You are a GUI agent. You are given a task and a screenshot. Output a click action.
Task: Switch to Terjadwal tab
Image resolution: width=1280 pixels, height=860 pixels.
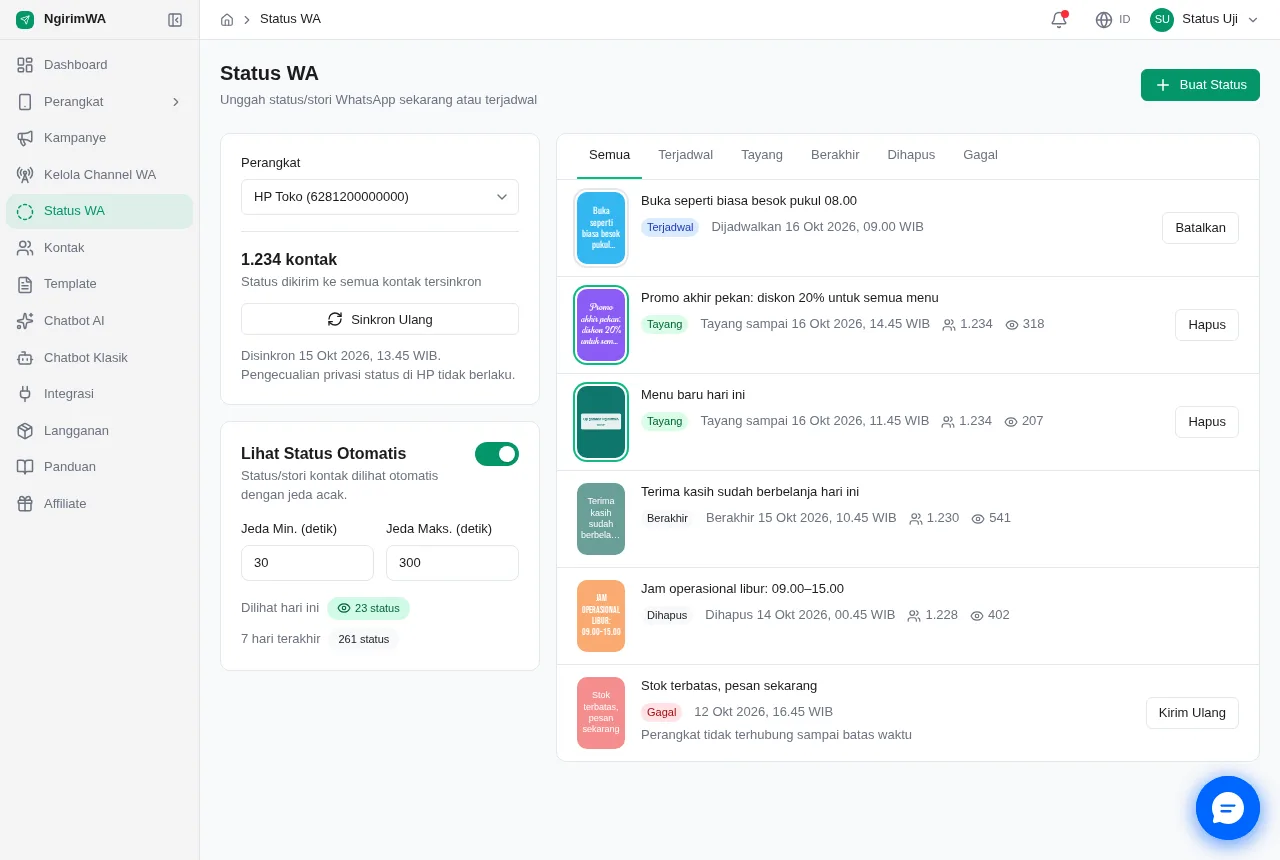[685, 155]
